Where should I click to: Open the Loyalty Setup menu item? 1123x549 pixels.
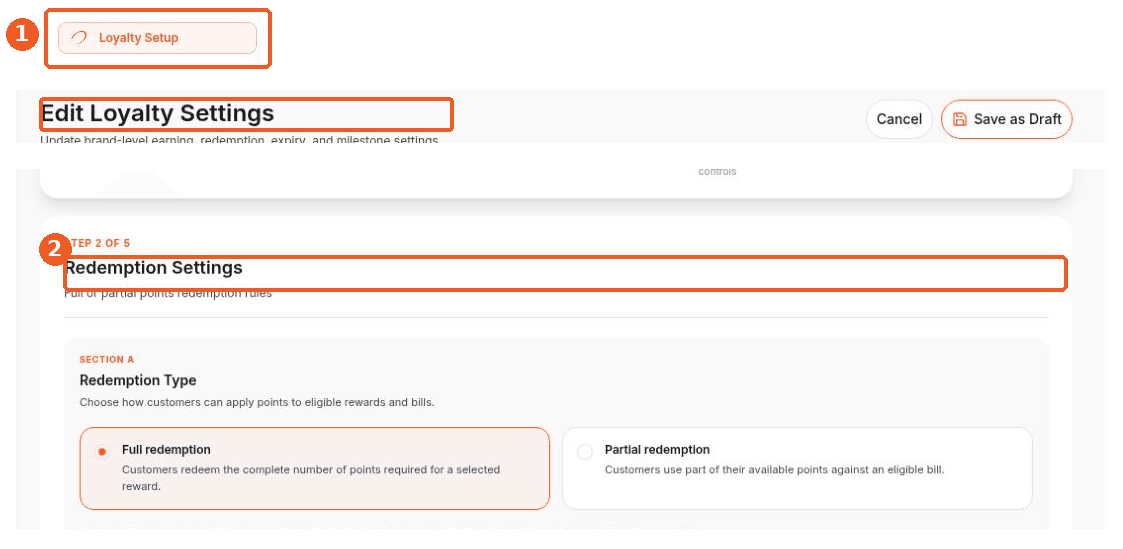click(x=157, y=38)
